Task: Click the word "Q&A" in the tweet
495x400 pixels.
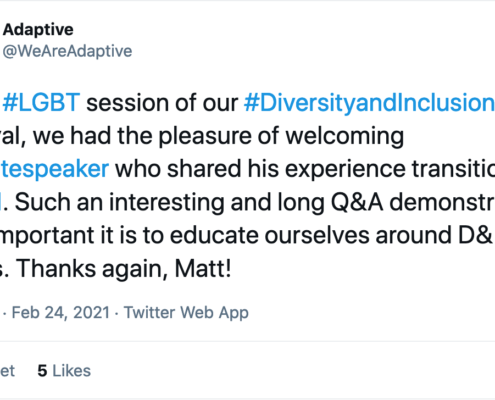Action: pos(357,203)
